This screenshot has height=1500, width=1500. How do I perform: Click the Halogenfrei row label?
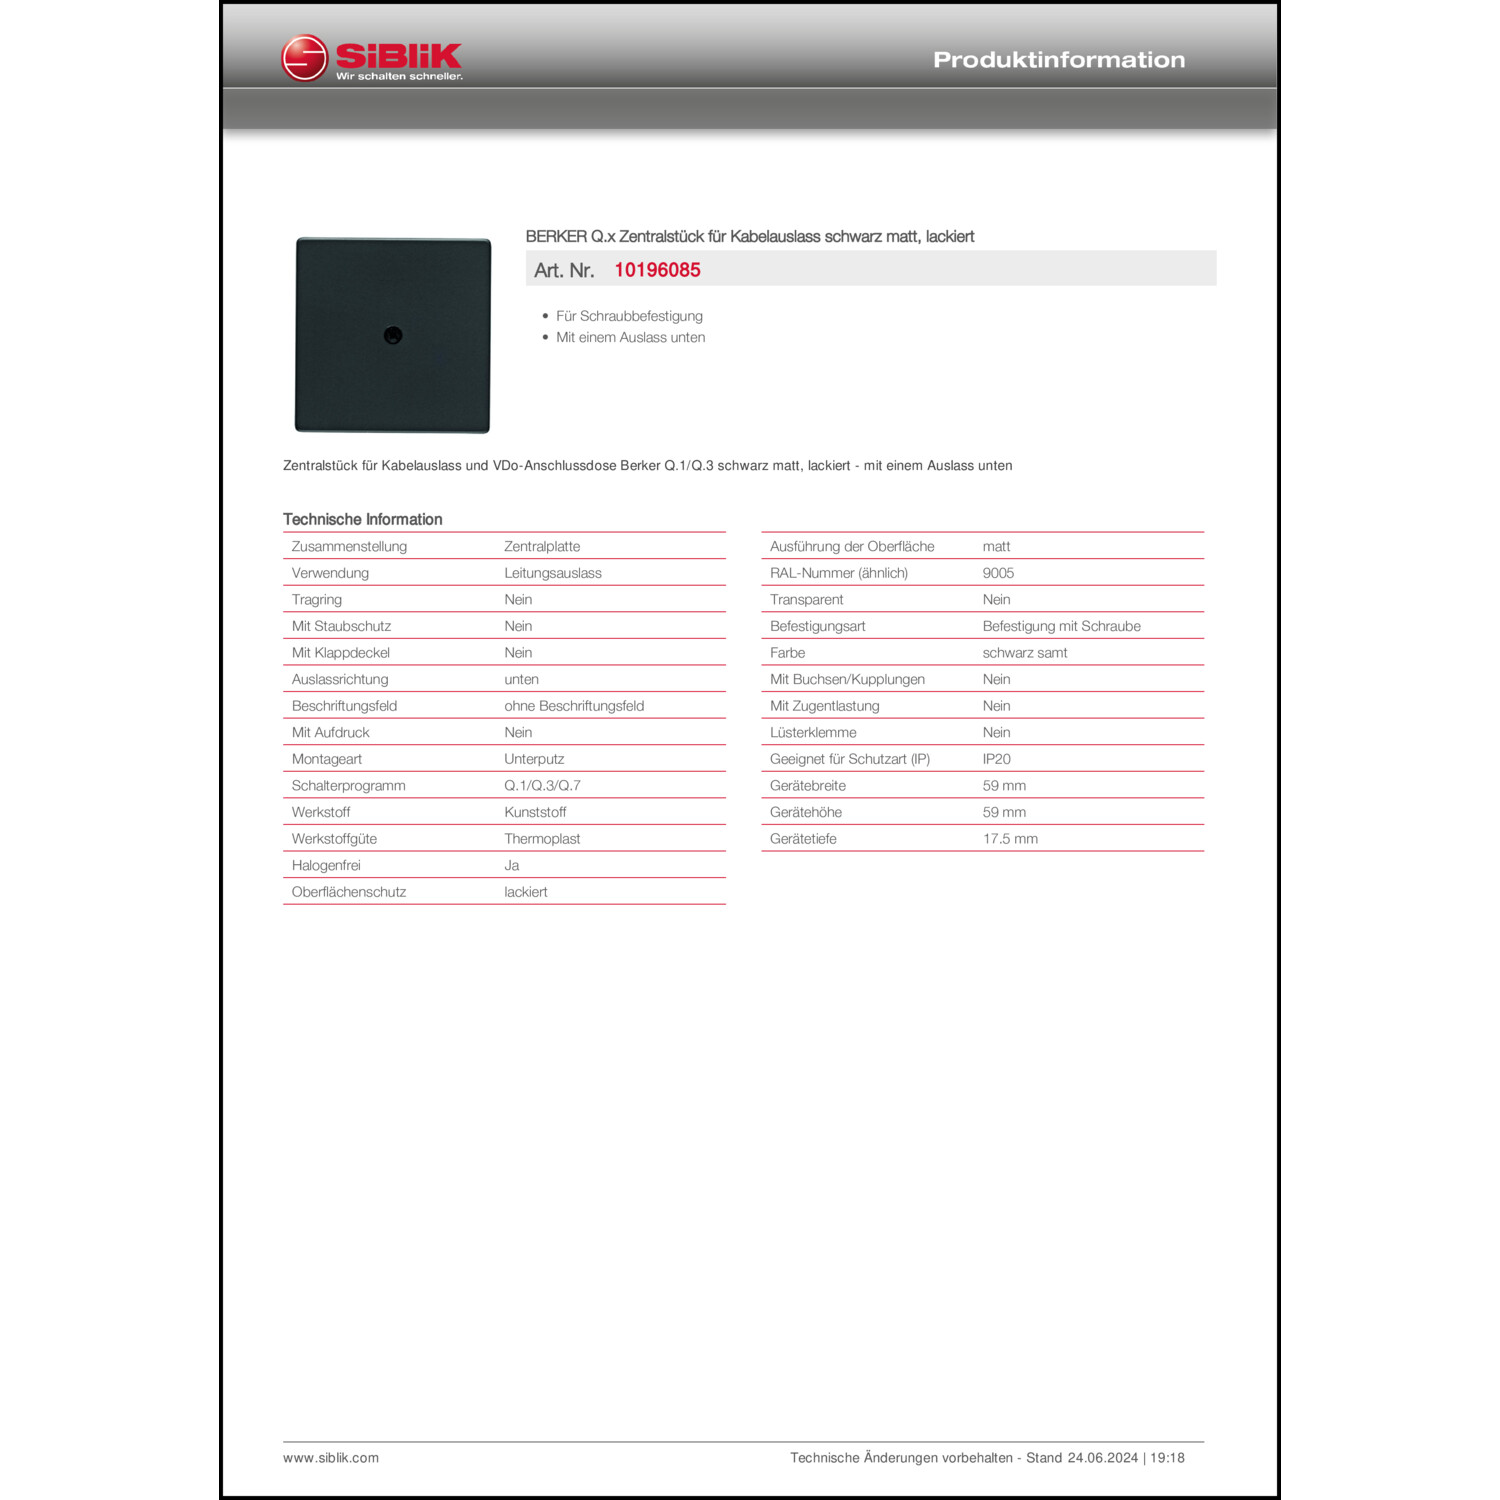tap(326, 866)
